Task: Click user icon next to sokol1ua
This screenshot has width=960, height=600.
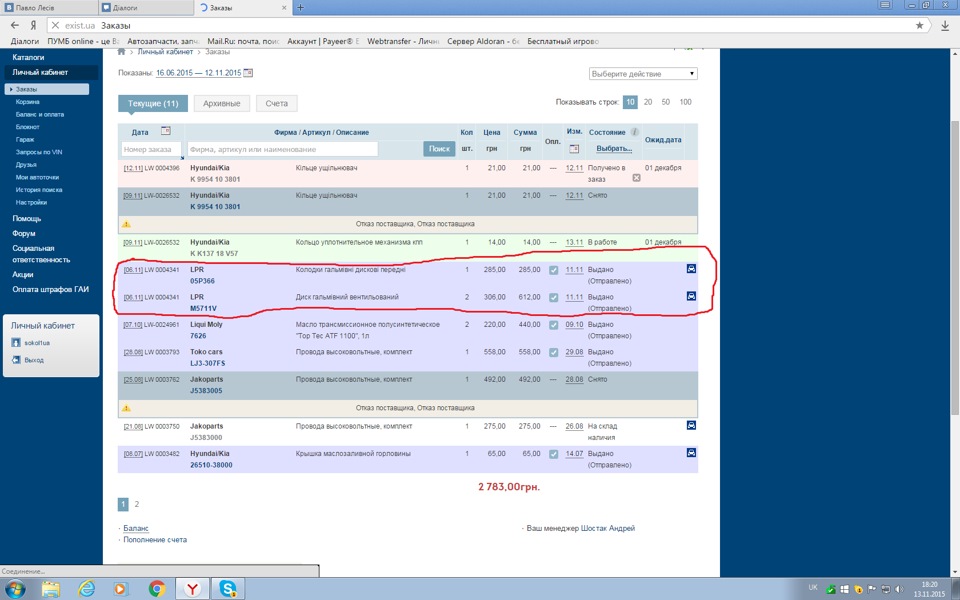Action: coord(16,343)
